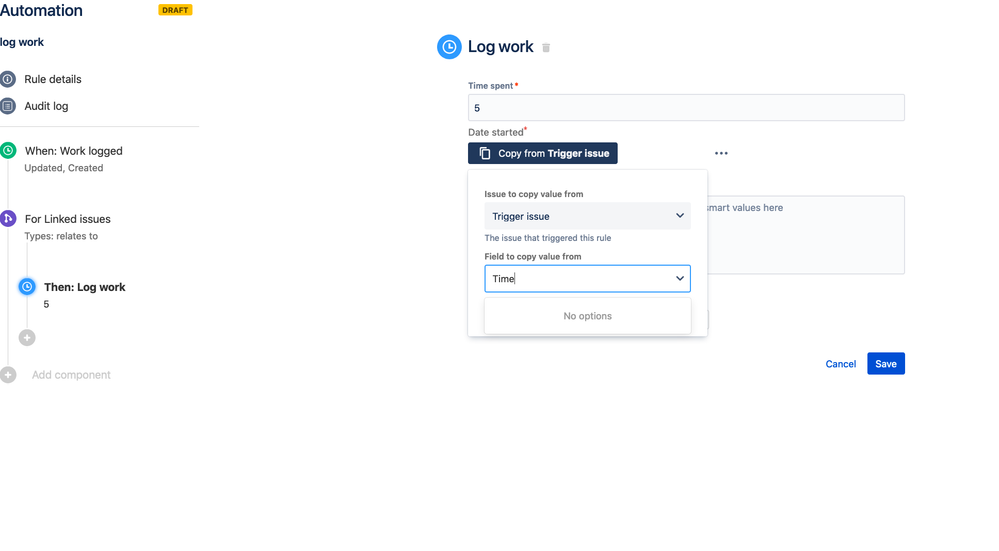Select the green Work logged trigger icon
The image size is (999, 551).
coord(8,151)
